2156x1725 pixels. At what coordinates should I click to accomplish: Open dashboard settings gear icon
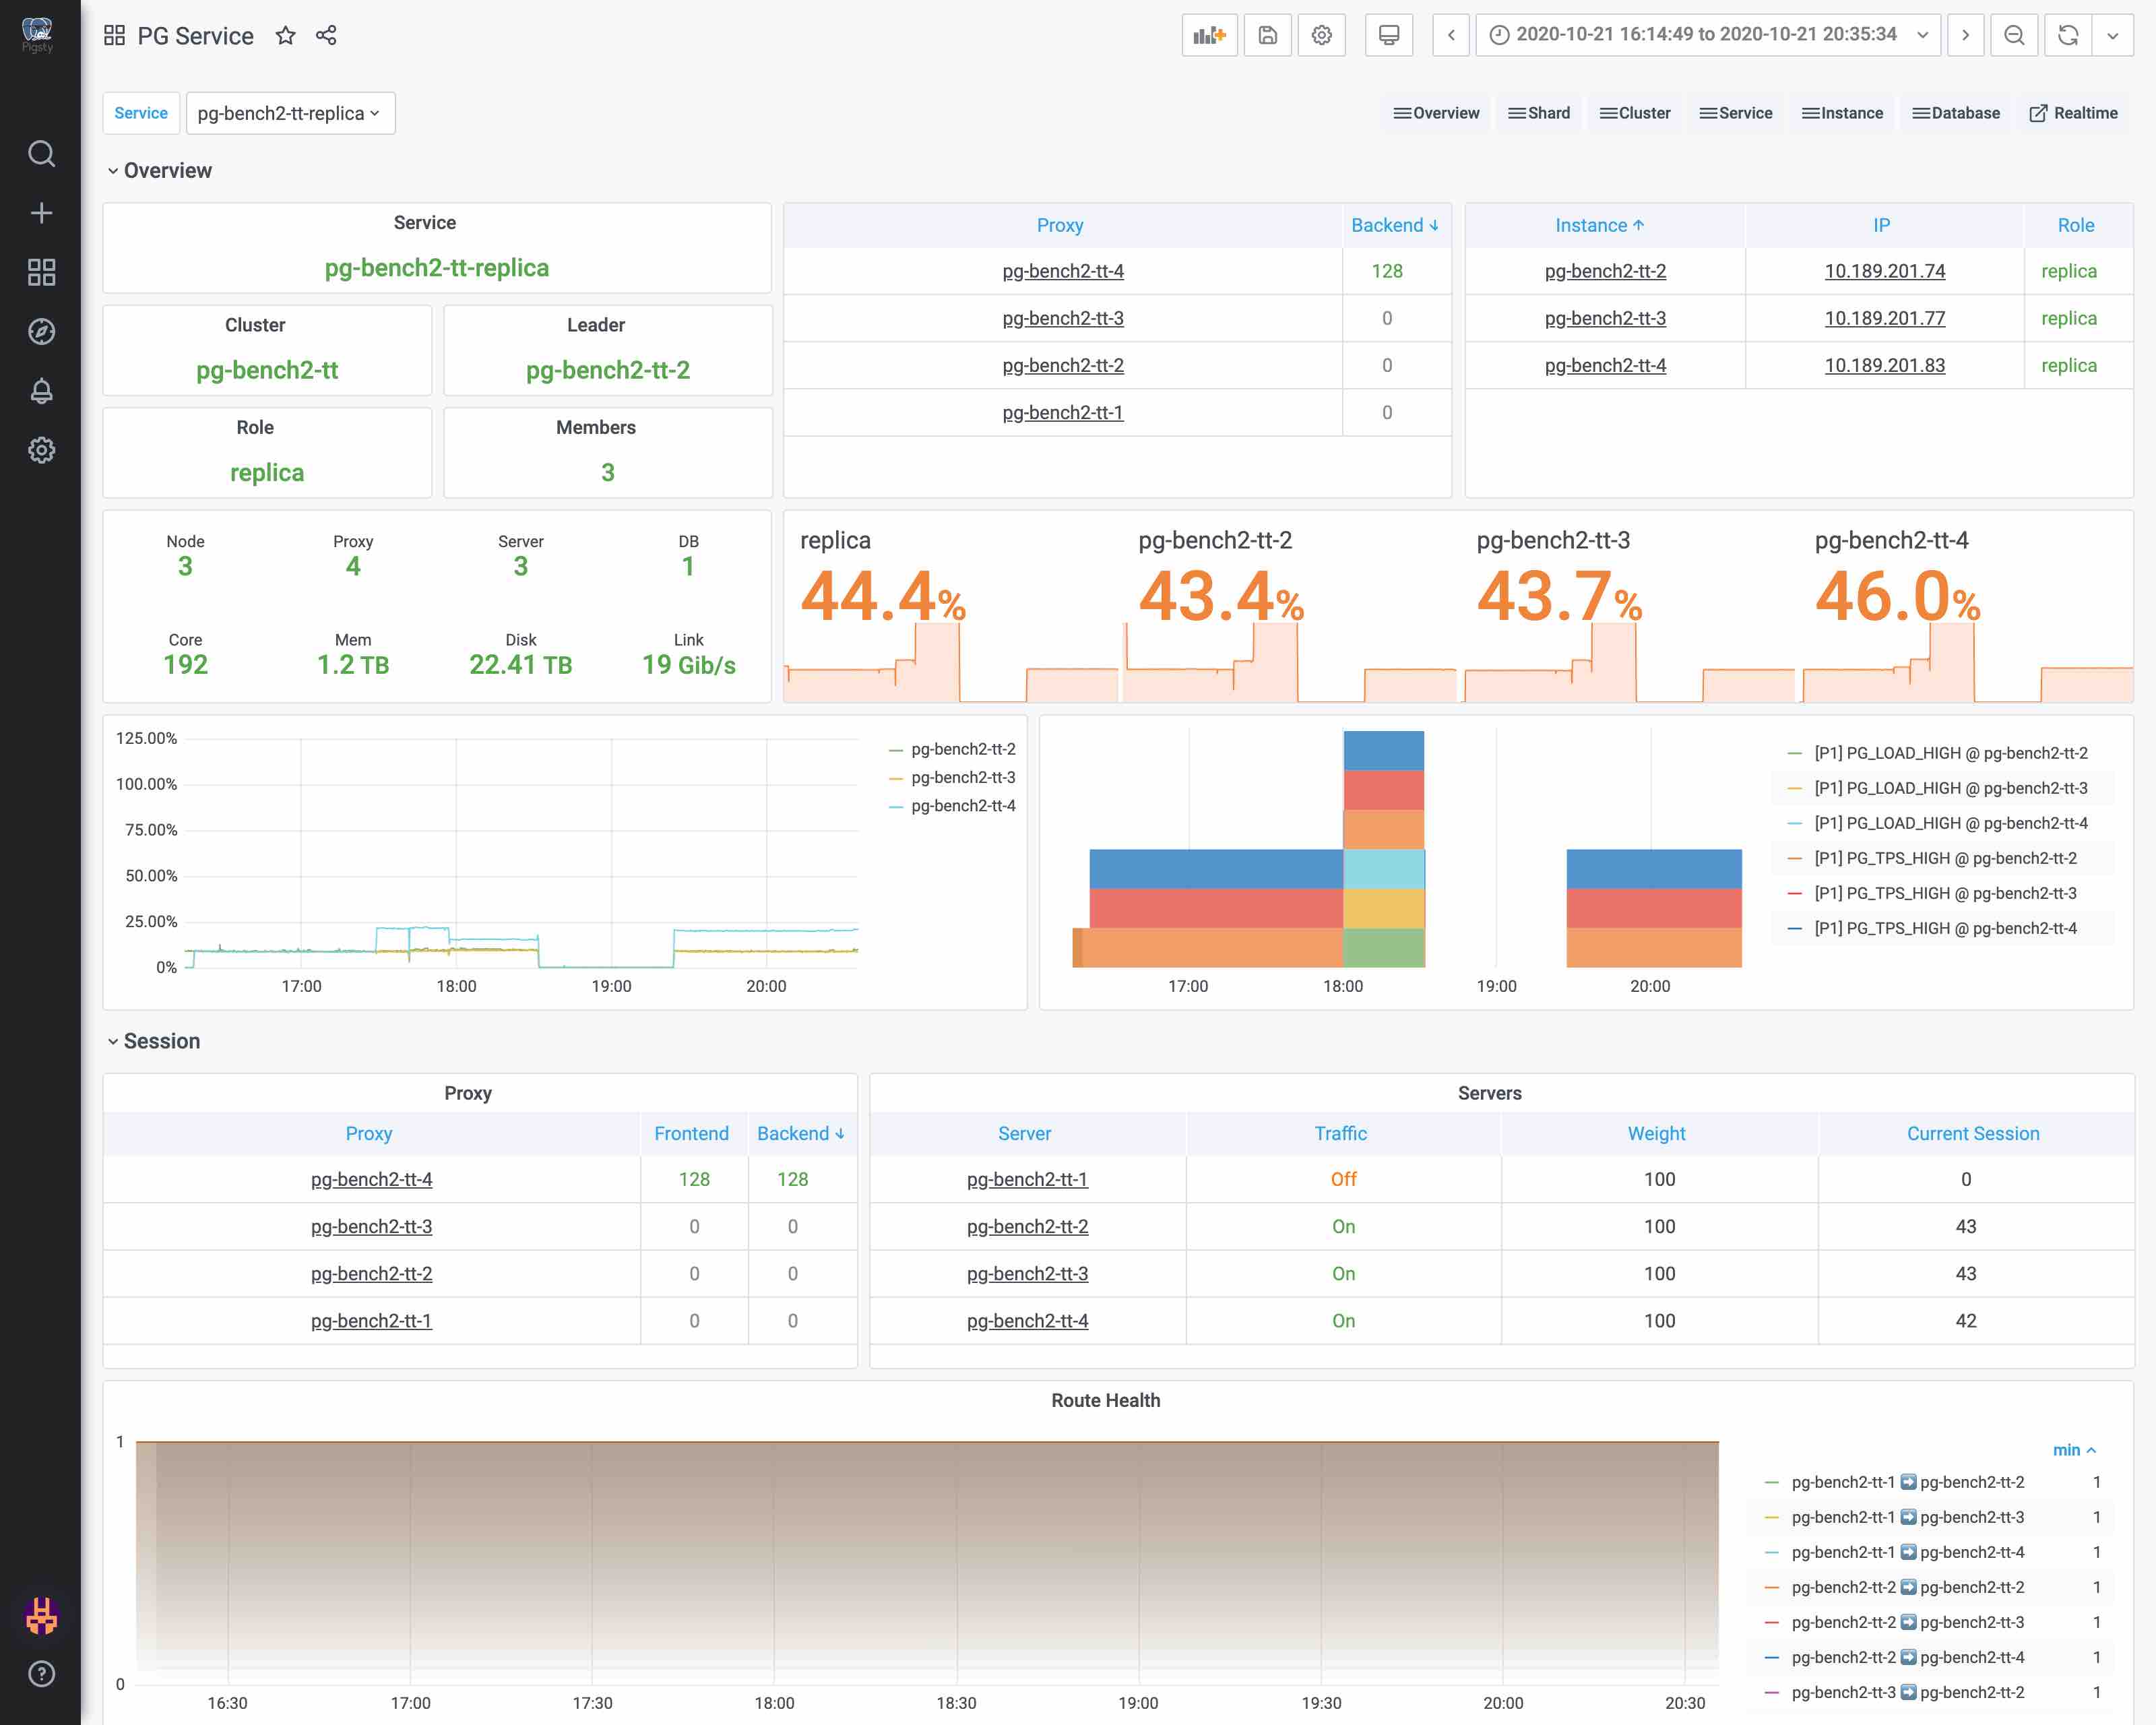(1321, 35)
